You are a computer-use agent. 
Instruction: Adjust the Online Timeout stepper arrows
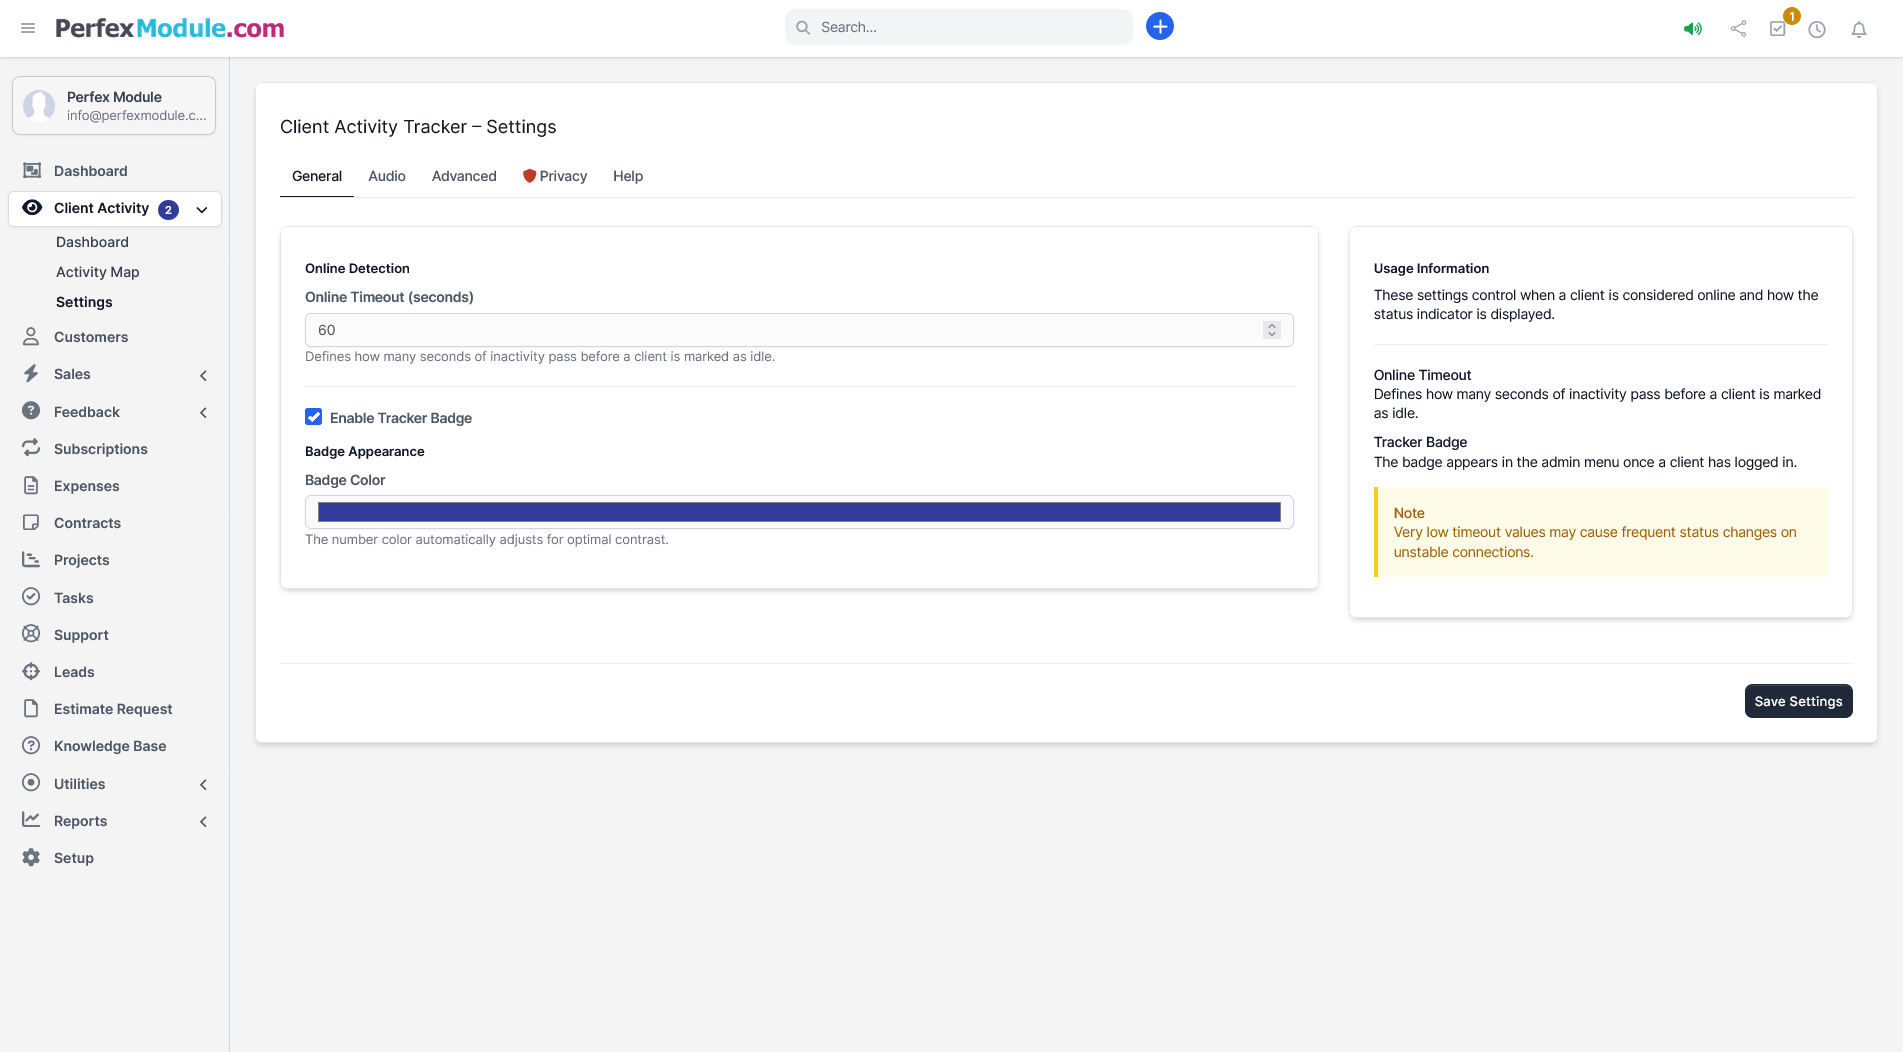click(1271, 330)
